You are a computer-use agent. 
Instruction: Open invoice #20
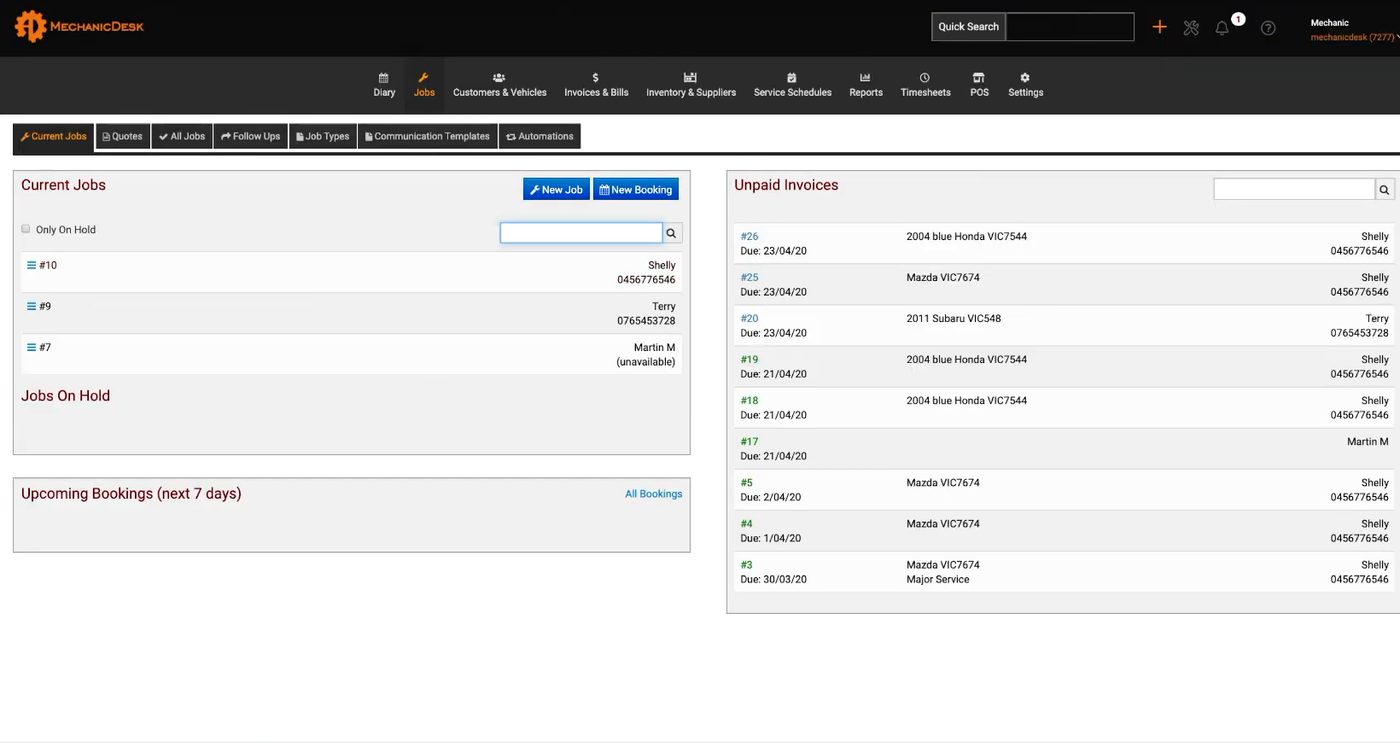[749, 319]
